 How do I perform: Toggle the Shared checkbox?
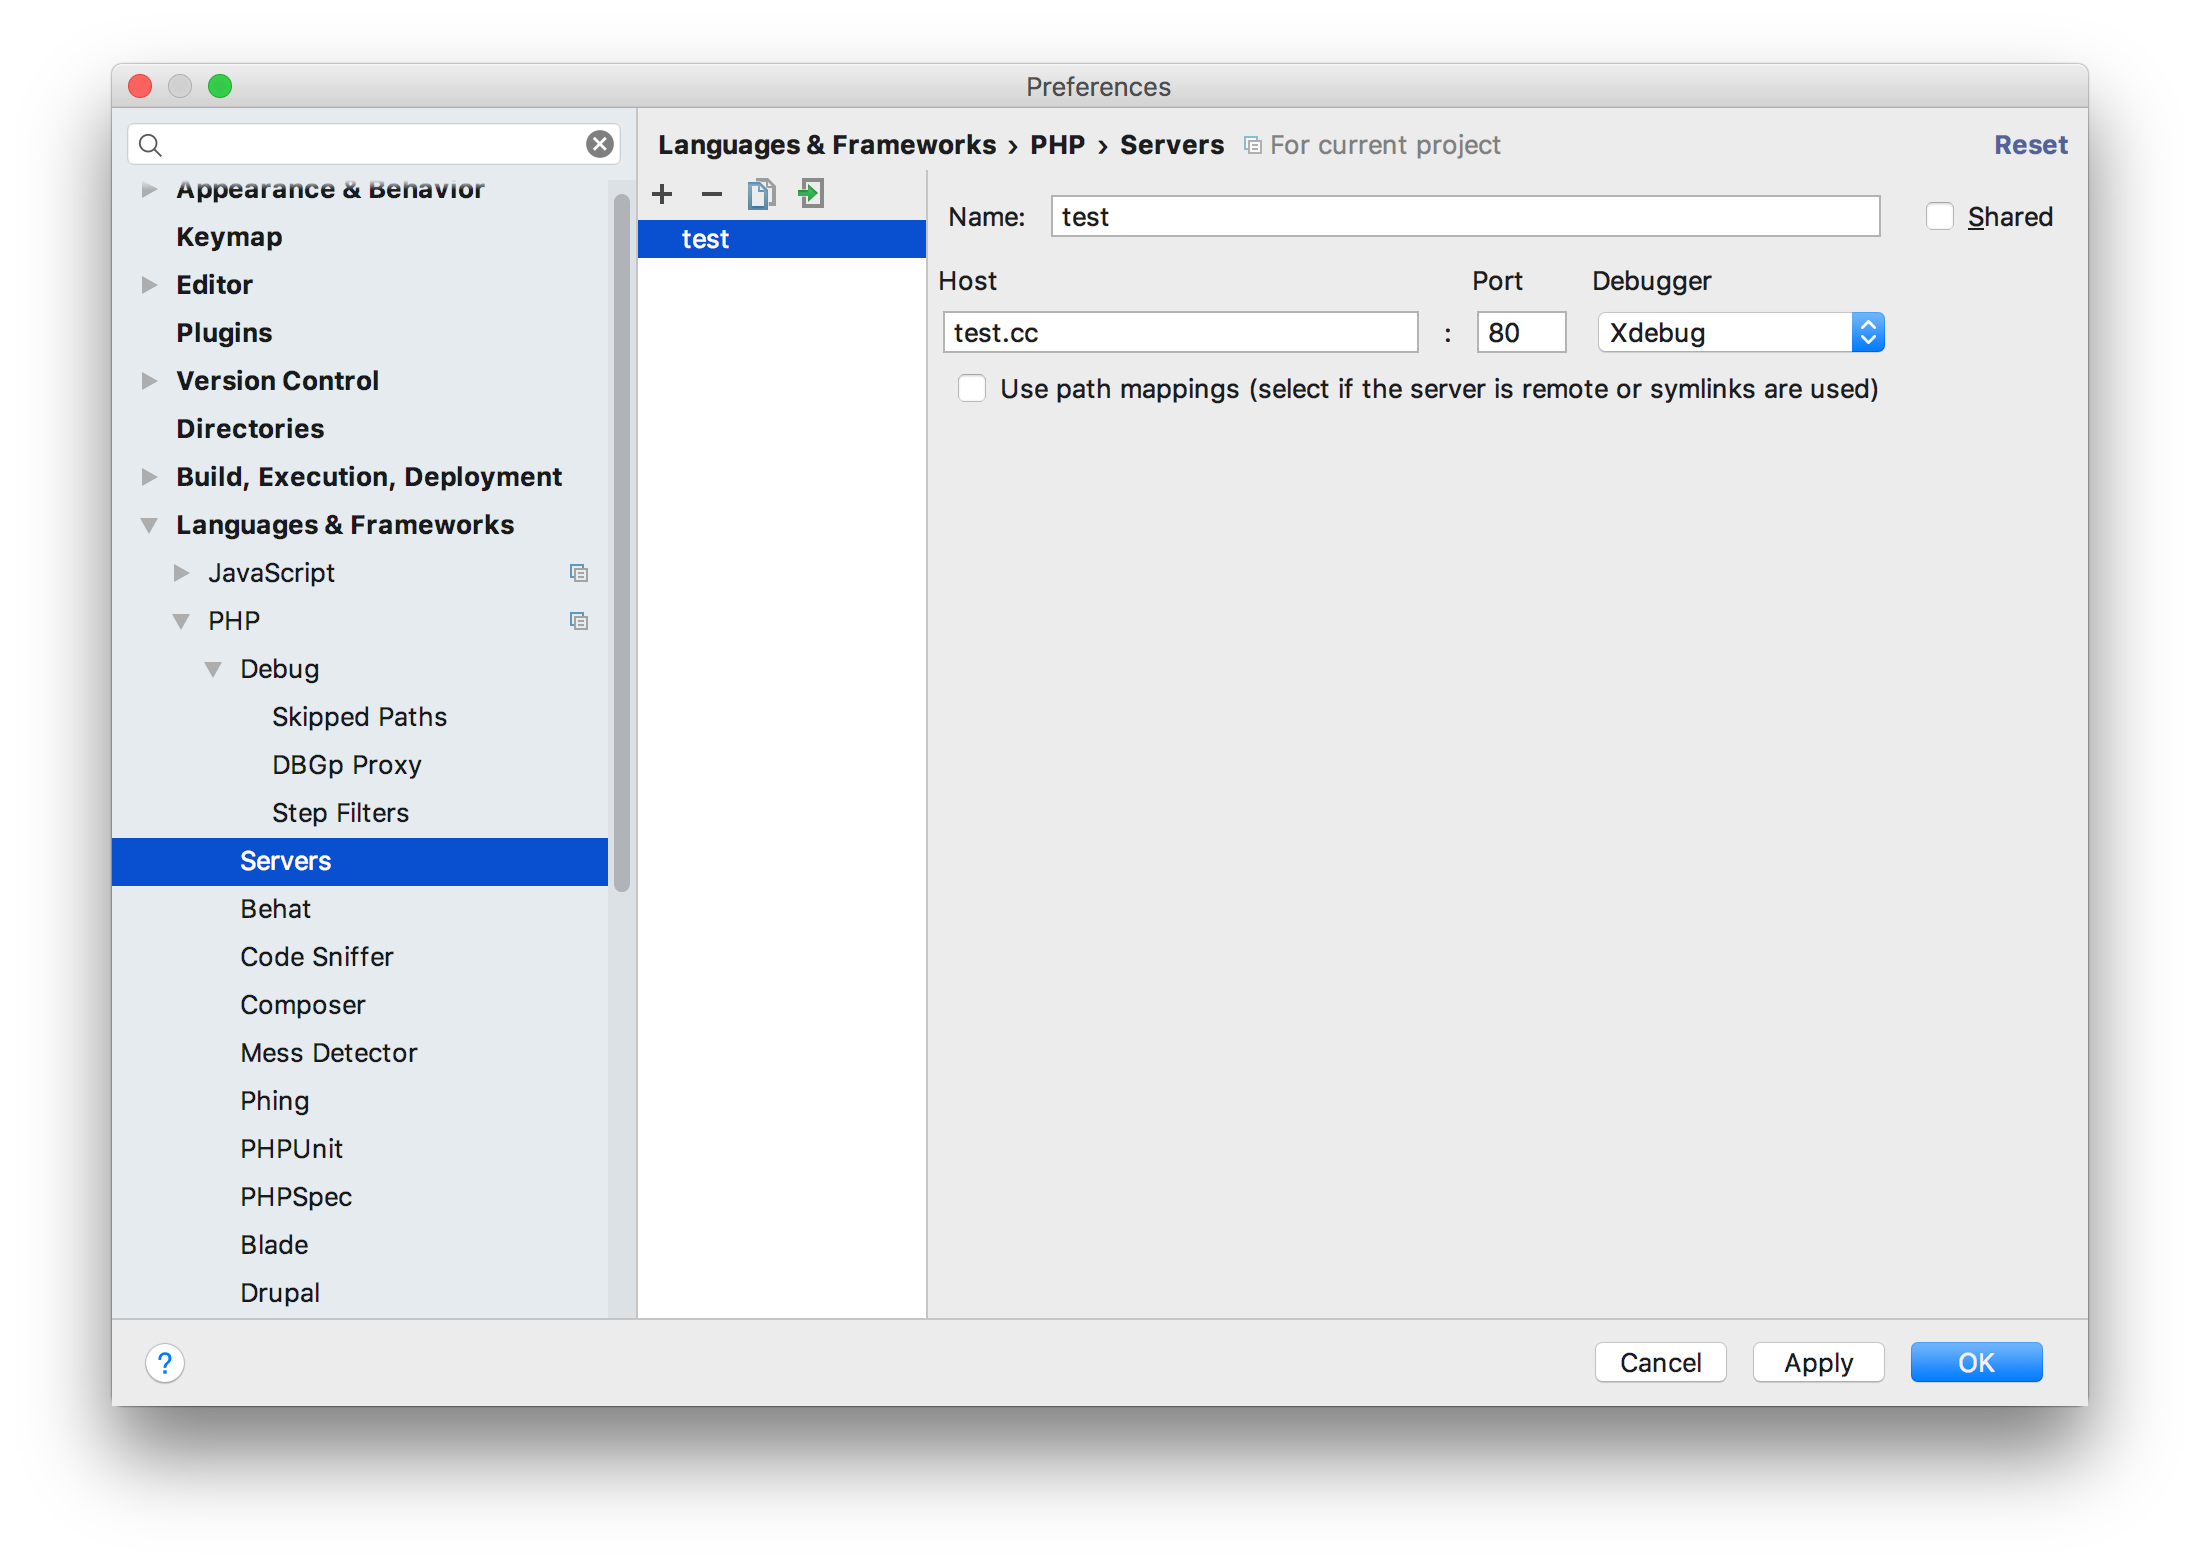click(x=1939, y=215)
